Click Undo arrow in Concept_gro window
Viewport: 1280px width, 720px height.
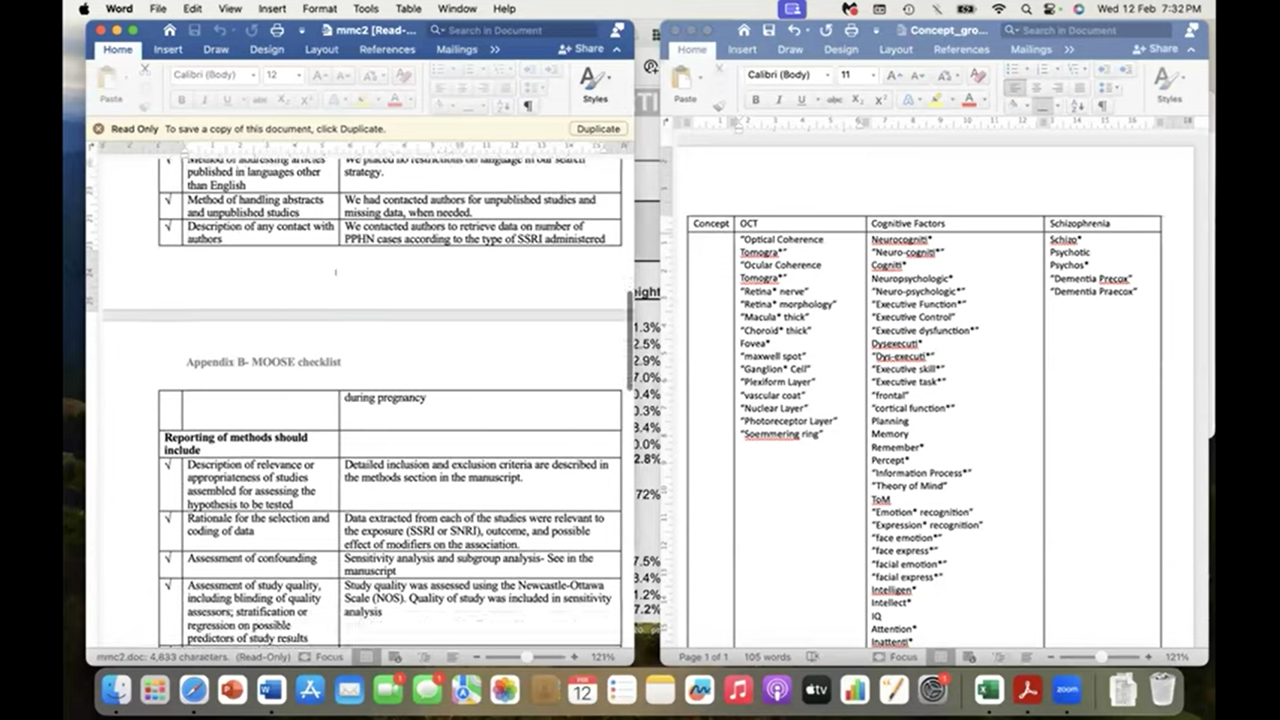795,30
